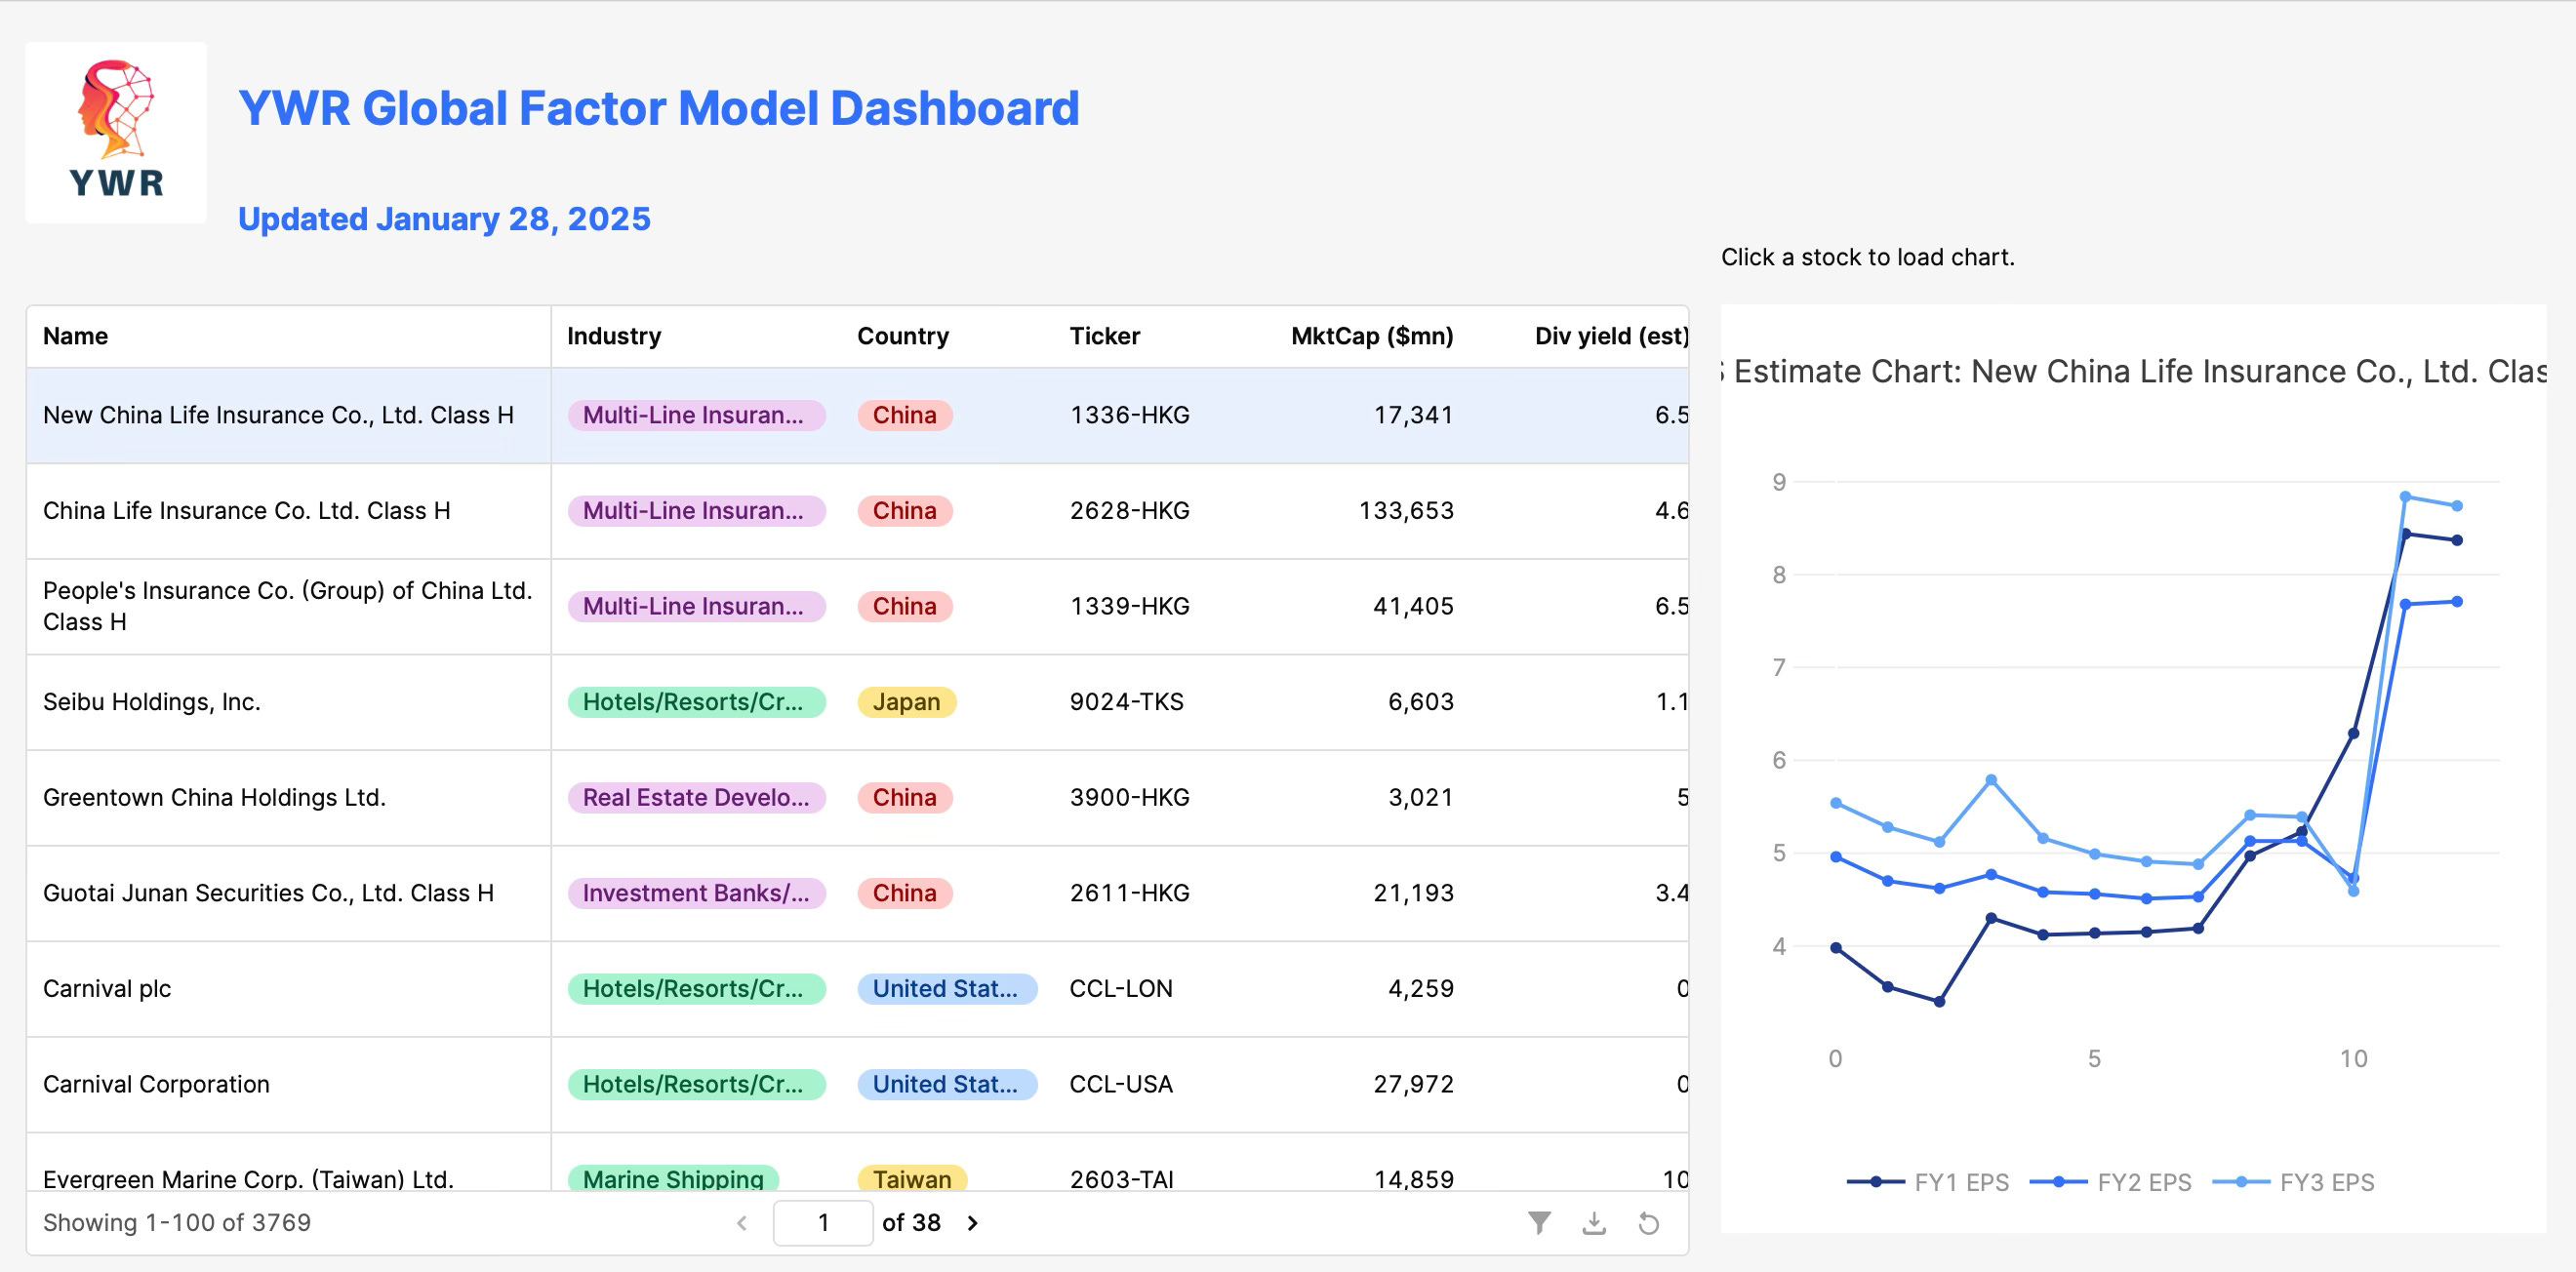Select Carnival Corporation row
2576x1272 pixels.
click(858, 1084)
